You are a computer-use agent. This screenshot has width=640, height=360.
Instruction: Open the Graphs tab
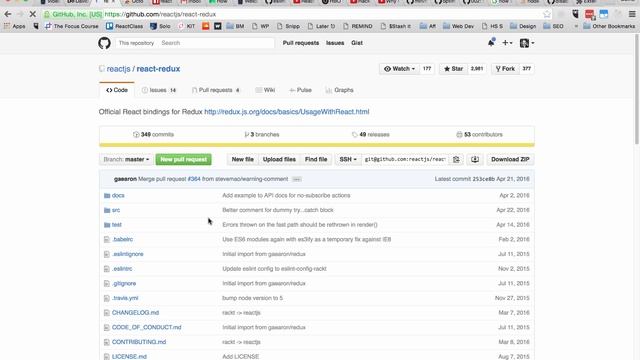340,90
